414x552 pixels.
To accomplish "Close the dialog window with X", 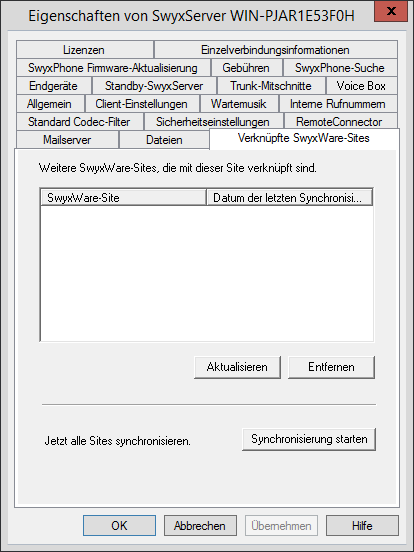I will pos(391,11).
